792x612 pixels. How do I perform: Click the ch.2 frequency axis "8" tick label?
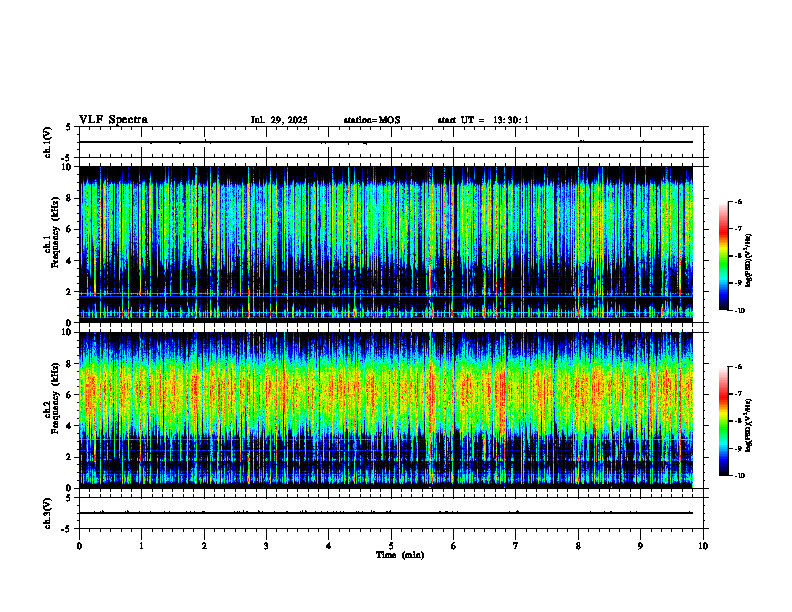pos(70,364)
